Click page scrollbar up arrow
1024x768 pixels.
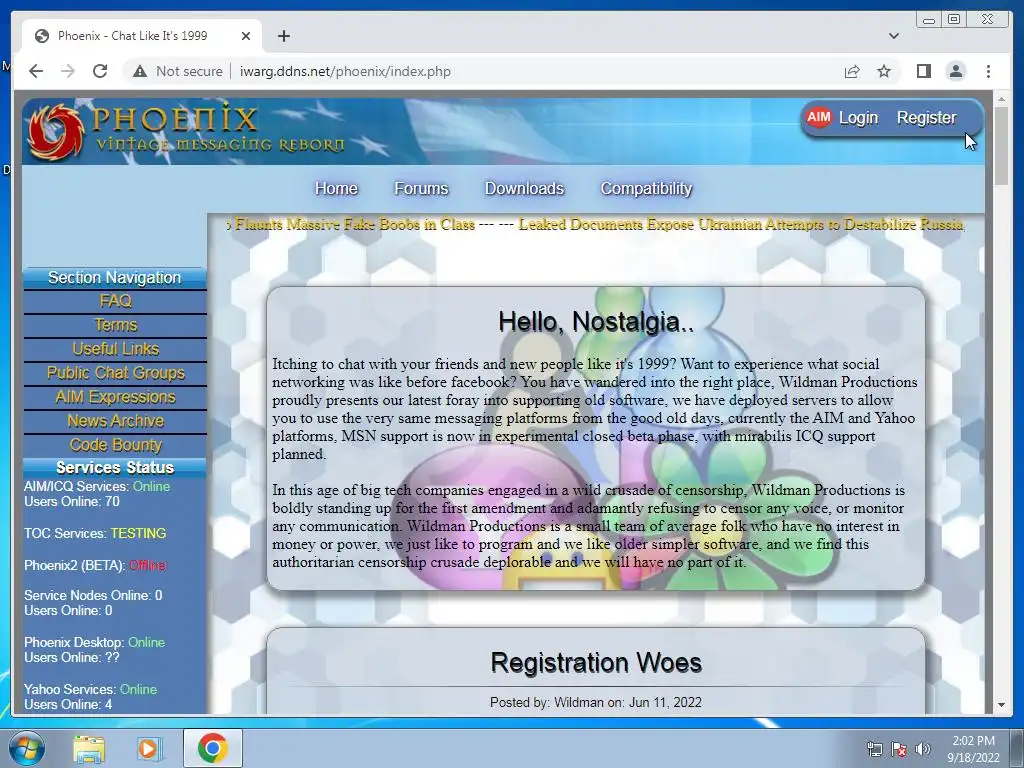pyautogui.click(x=1001, y=99)
